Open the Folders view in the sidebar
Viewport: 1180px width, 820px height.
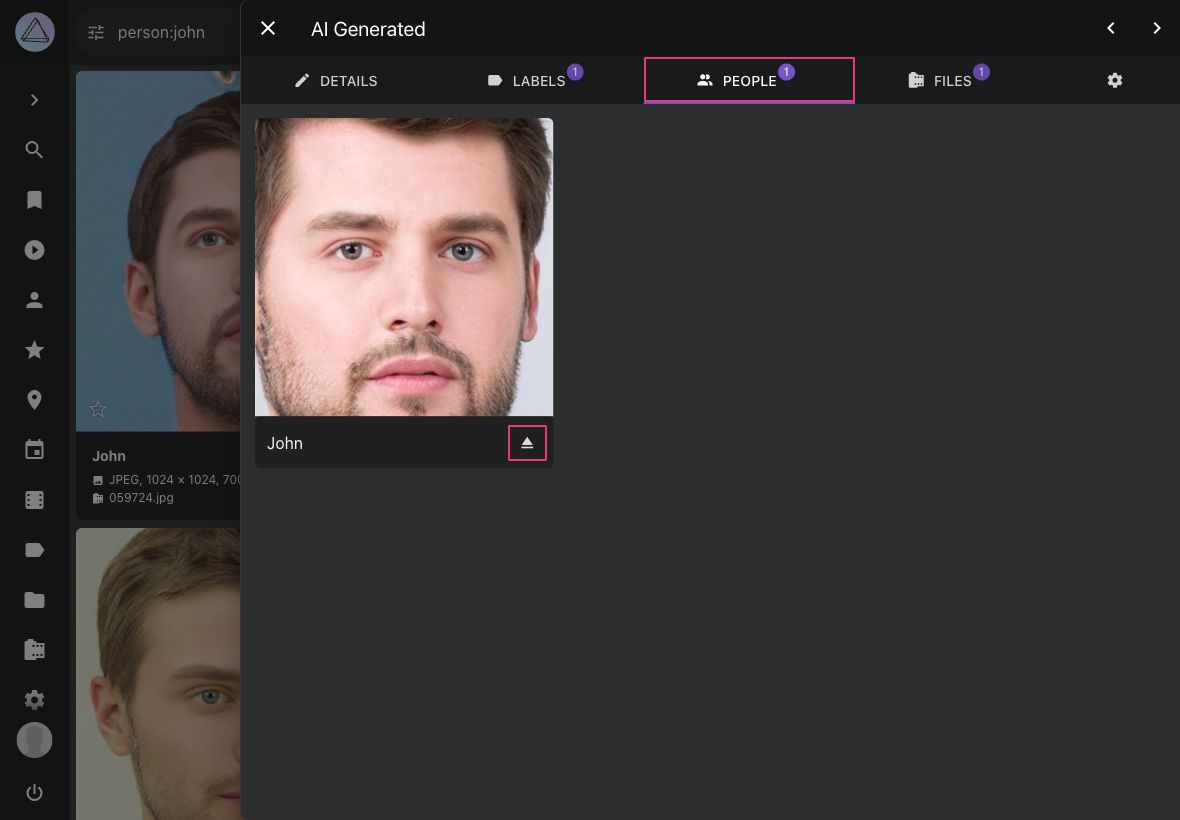34,599
